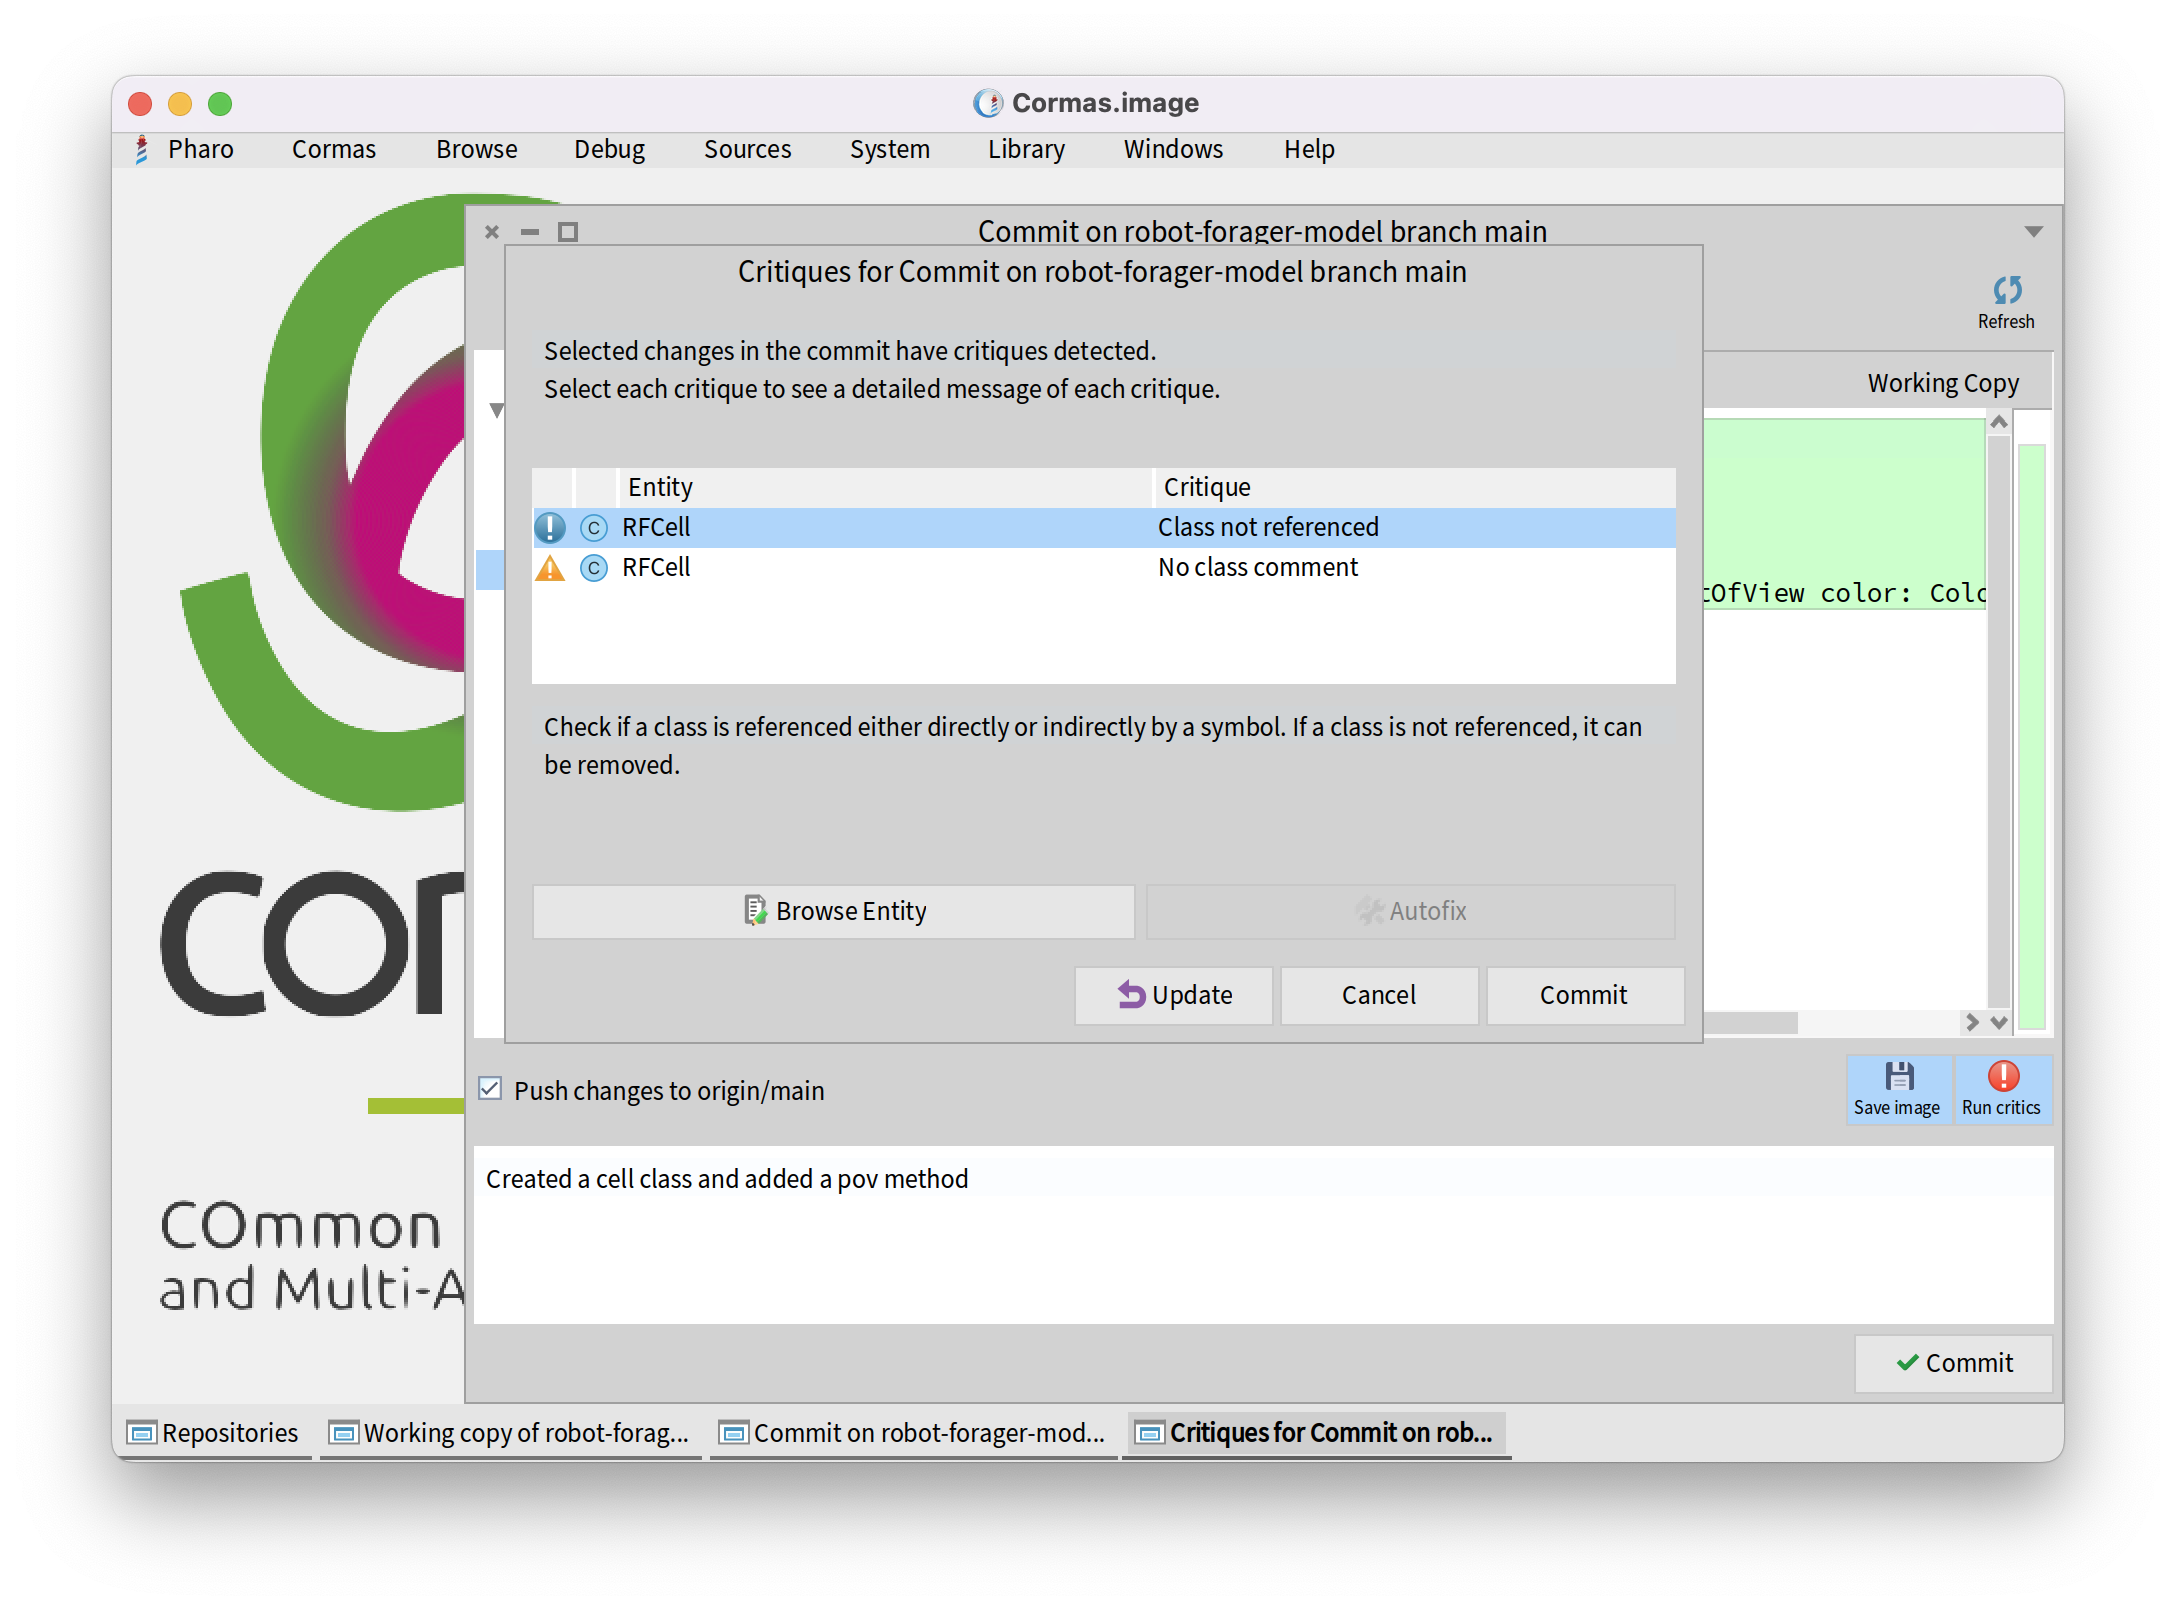Switch to Working copy of robot-forager taskbar tab
This screenshot has width=2176, height=1610.
(512, 1433)
